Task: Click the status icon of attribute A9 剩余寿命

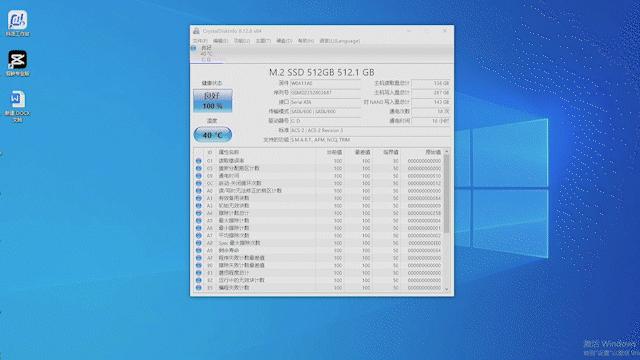Action: coord(198,250)
